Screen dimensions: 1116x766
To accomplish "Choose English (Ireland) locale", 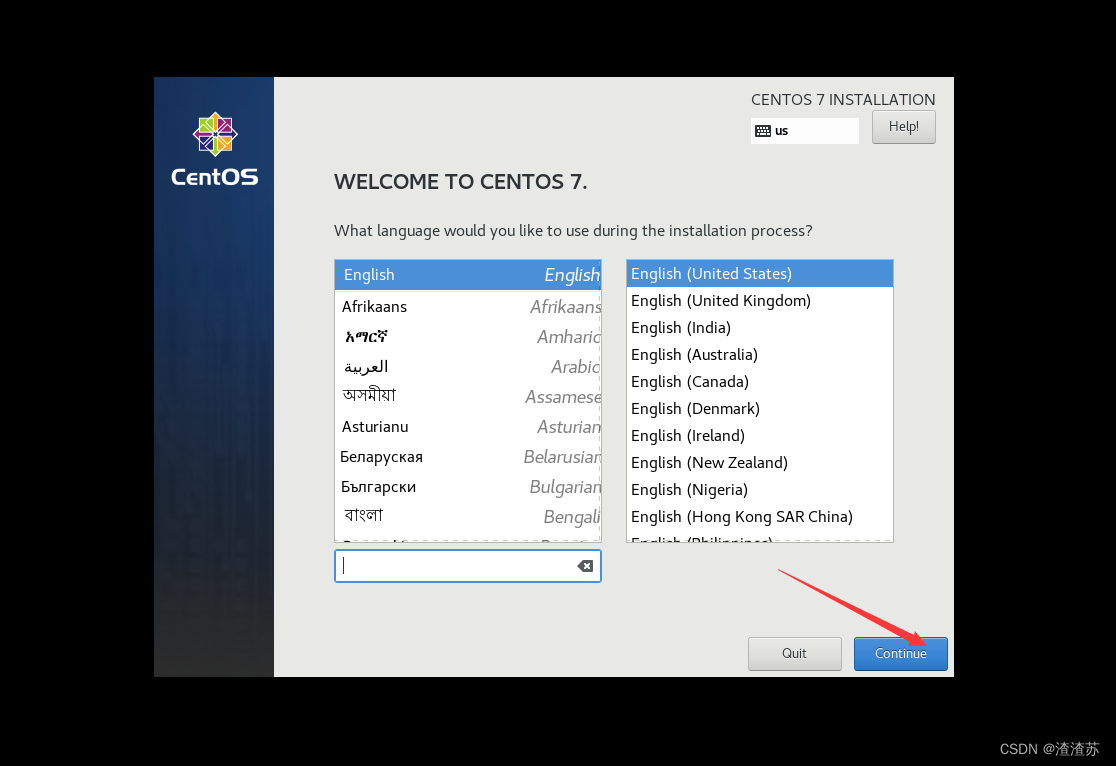I will coord(759,436).
